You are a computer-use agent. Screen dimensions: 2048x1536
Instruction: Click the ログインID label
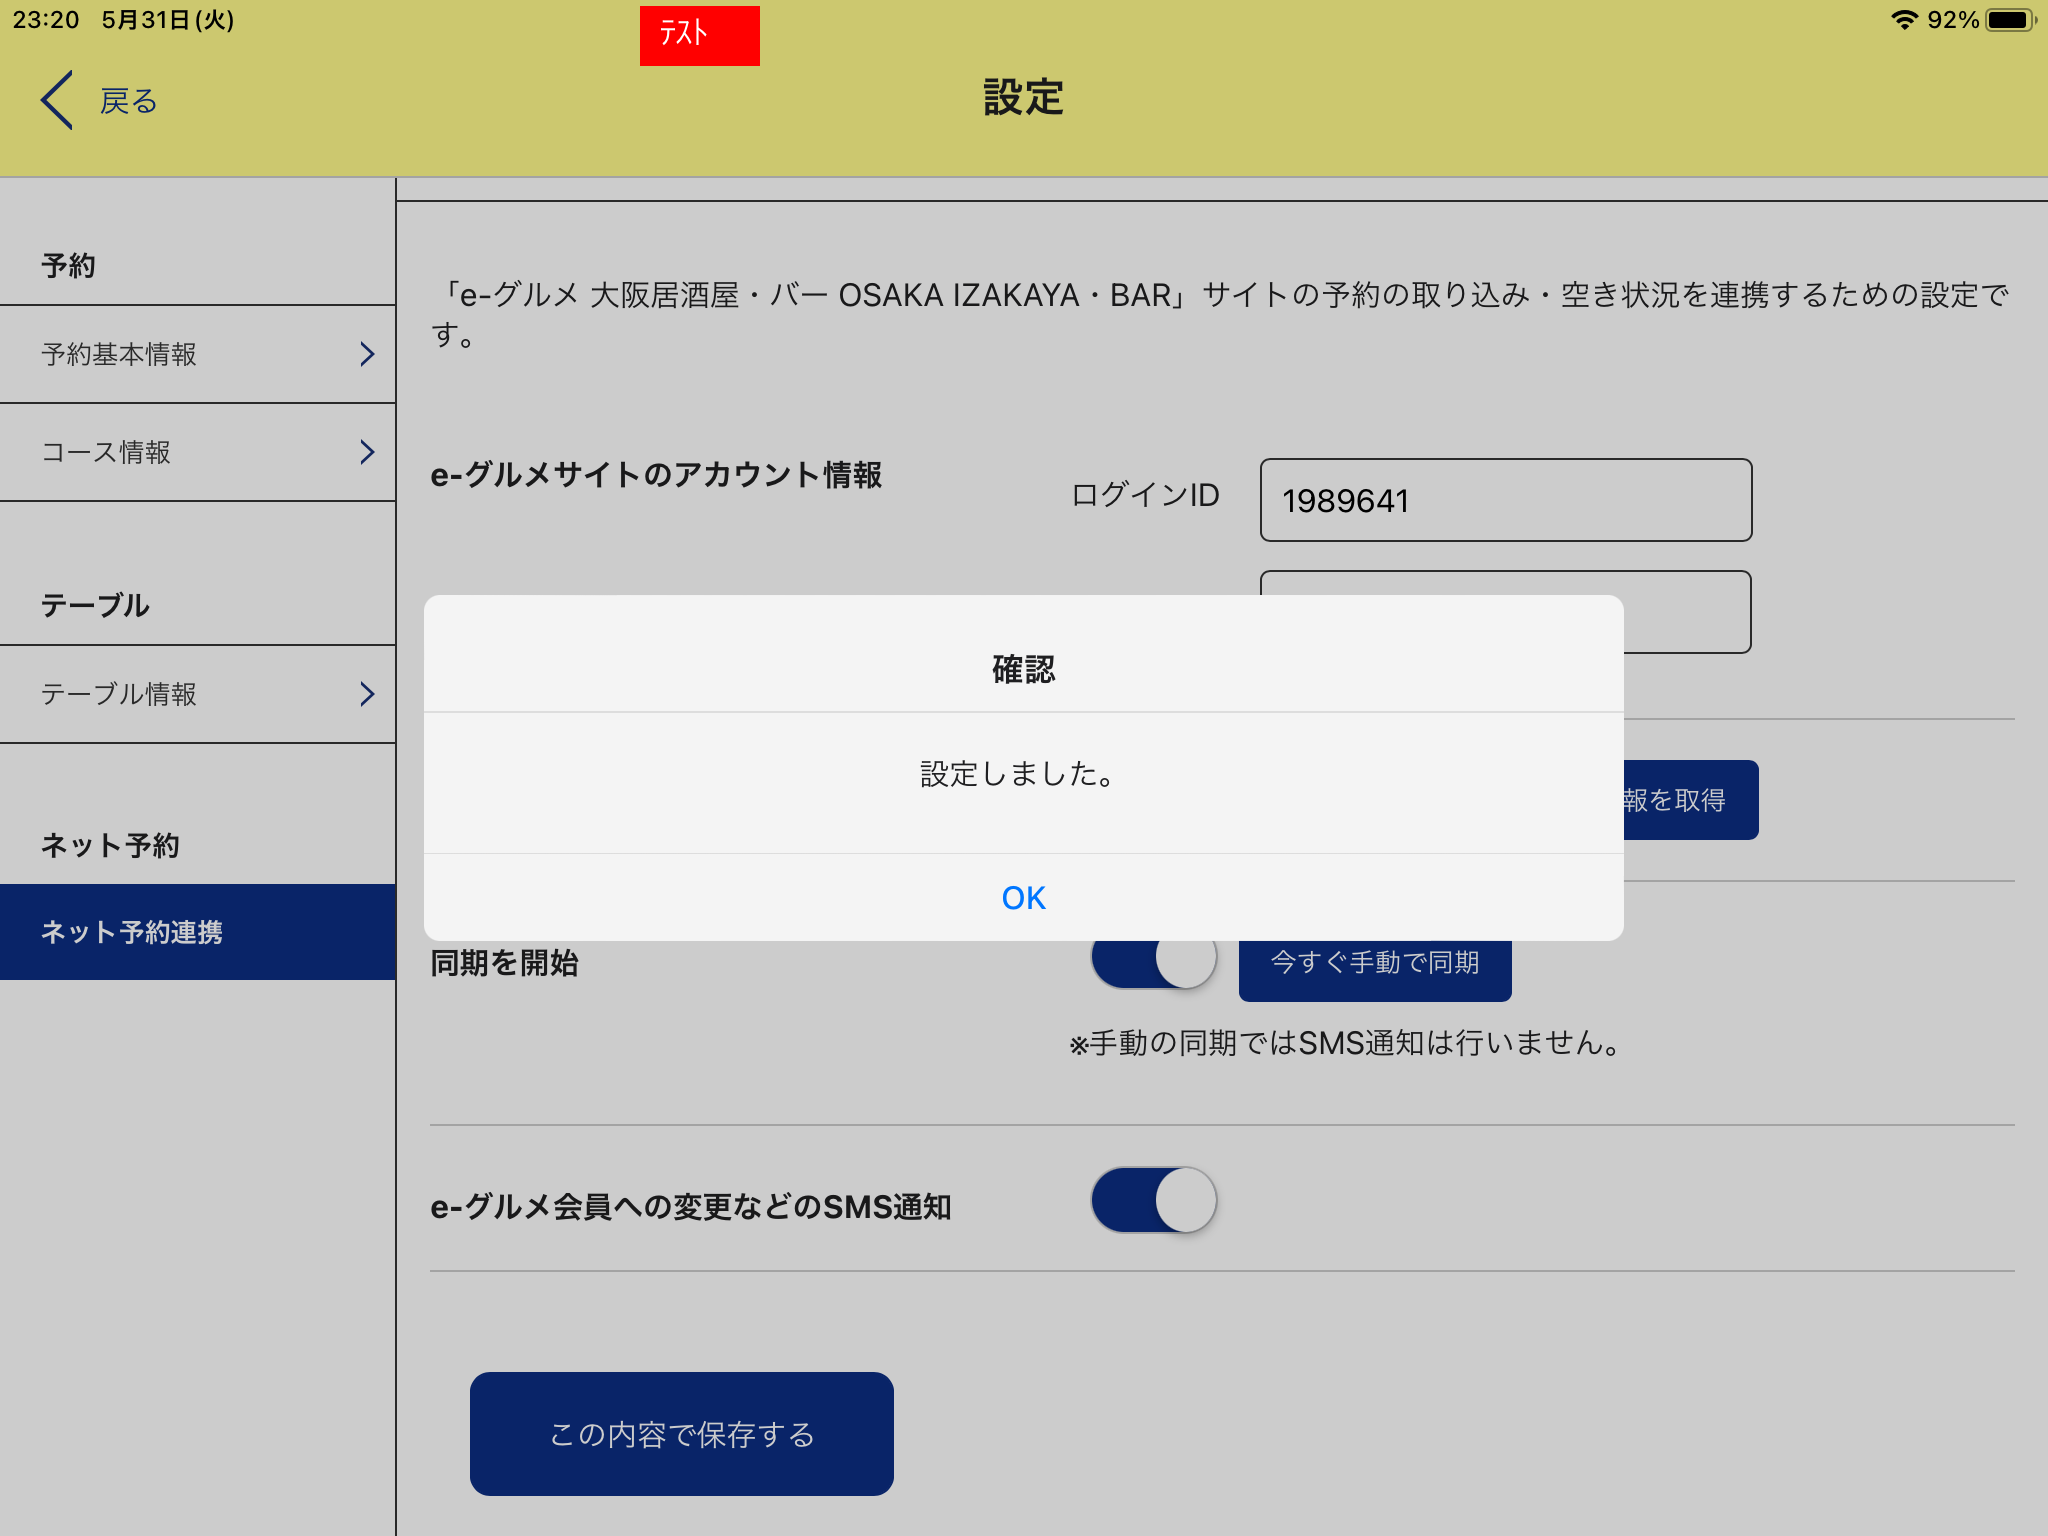pos(1145,495)
